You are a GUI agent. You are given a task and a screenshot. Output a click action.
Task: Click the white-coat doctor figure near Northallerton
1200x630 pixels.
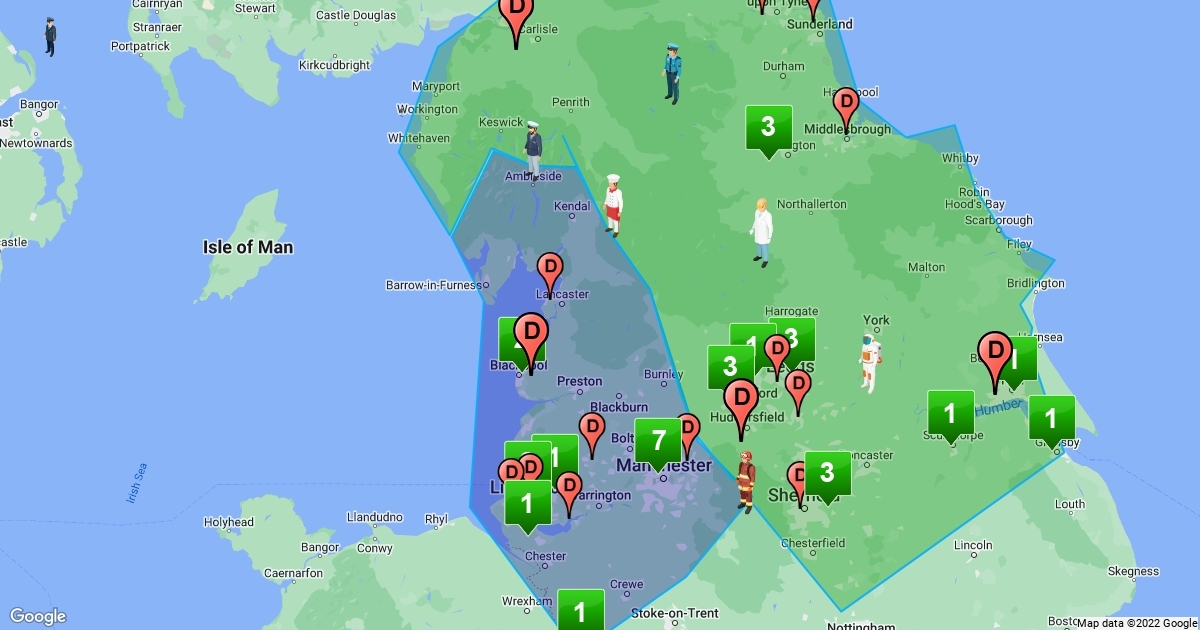coord(762,232)
